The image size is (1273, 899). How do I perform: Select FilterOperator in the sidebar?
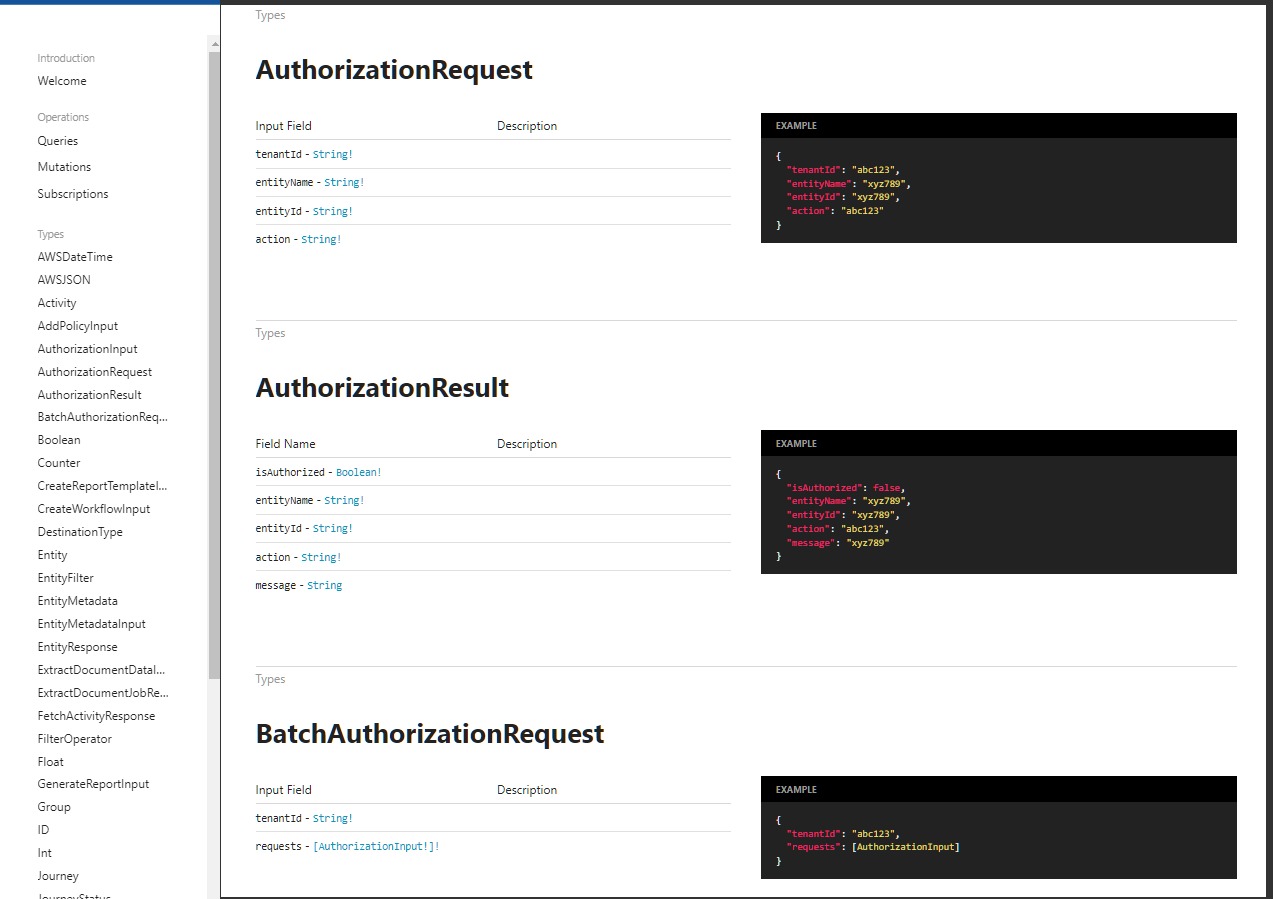click(74, 739)
